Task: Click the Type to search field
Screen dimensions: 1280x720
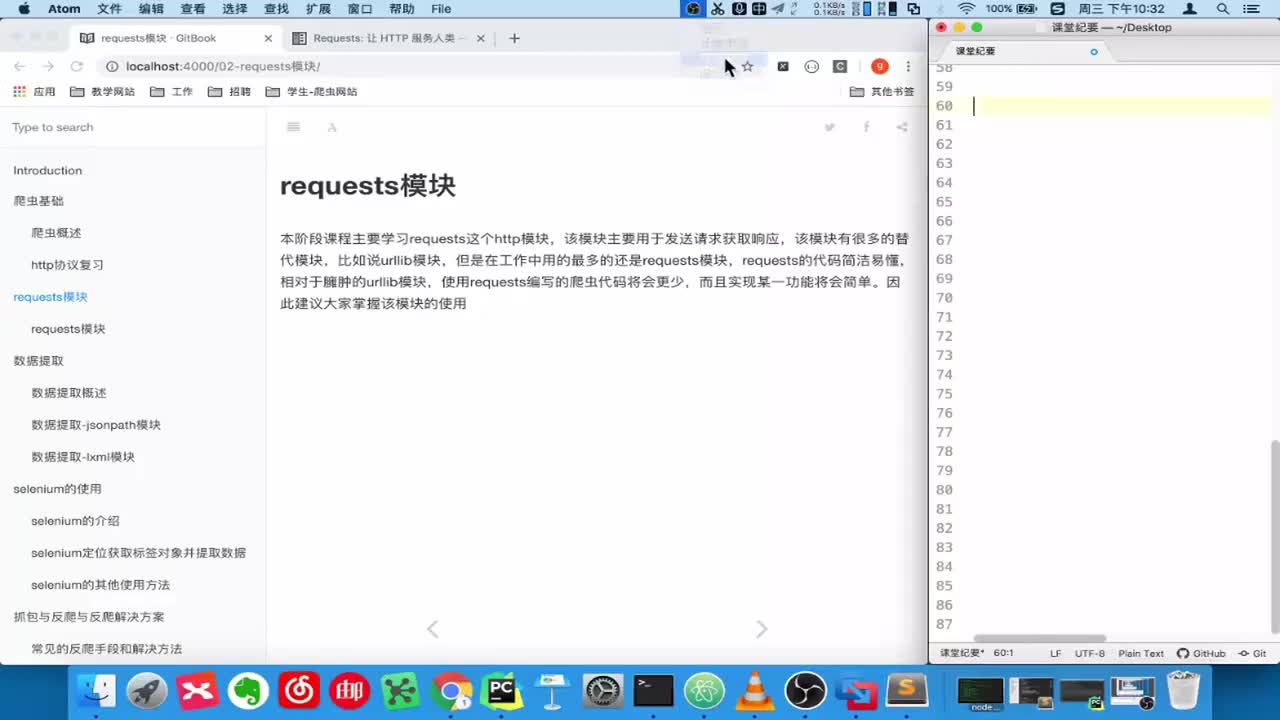Action: [x=132, y=127]
